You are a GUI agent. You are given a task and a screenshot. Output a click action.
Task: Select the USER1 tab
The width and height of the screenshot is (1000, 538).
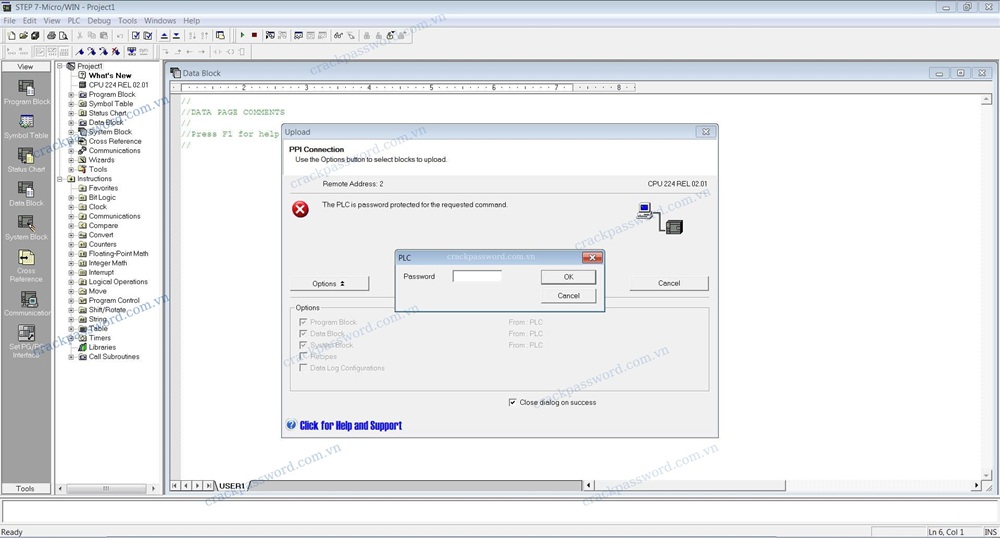[x=232, y=485]
